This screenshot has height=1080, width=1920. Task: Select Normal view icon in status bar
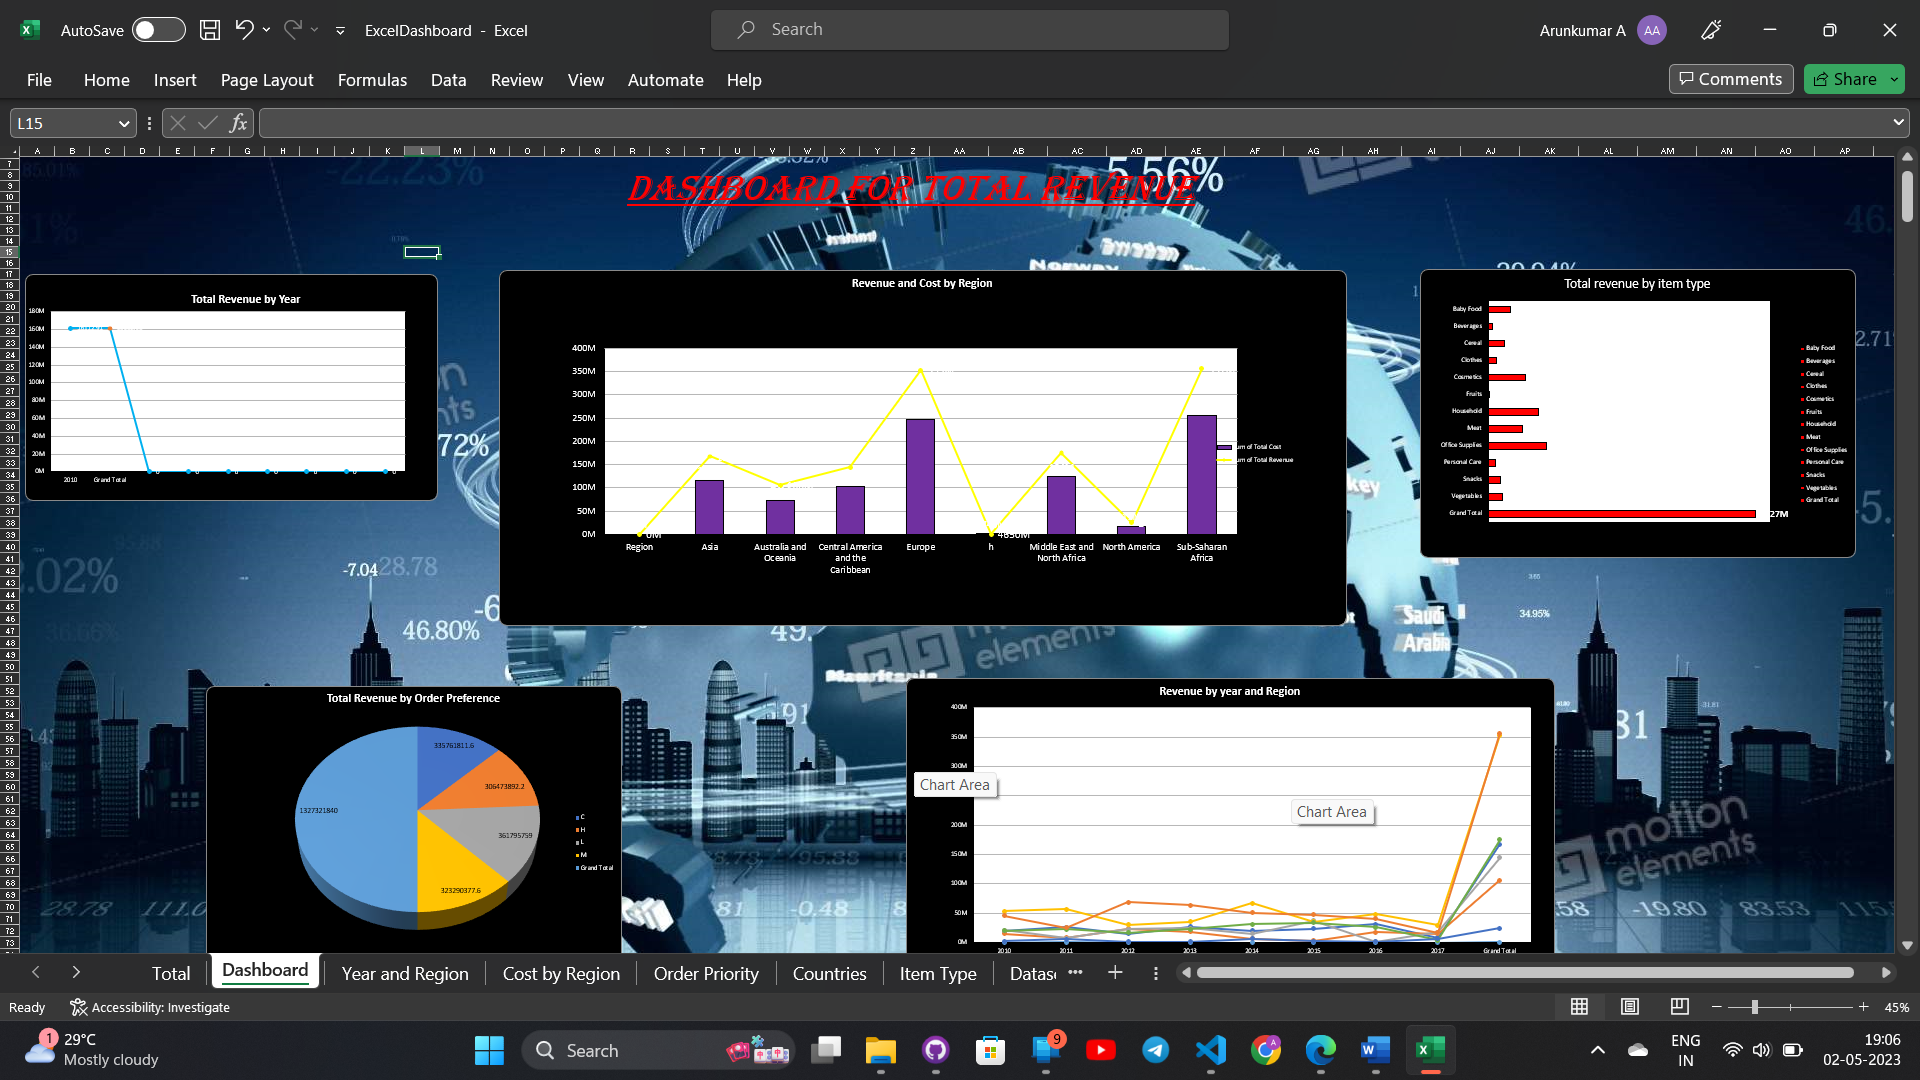[1579, 1007]
